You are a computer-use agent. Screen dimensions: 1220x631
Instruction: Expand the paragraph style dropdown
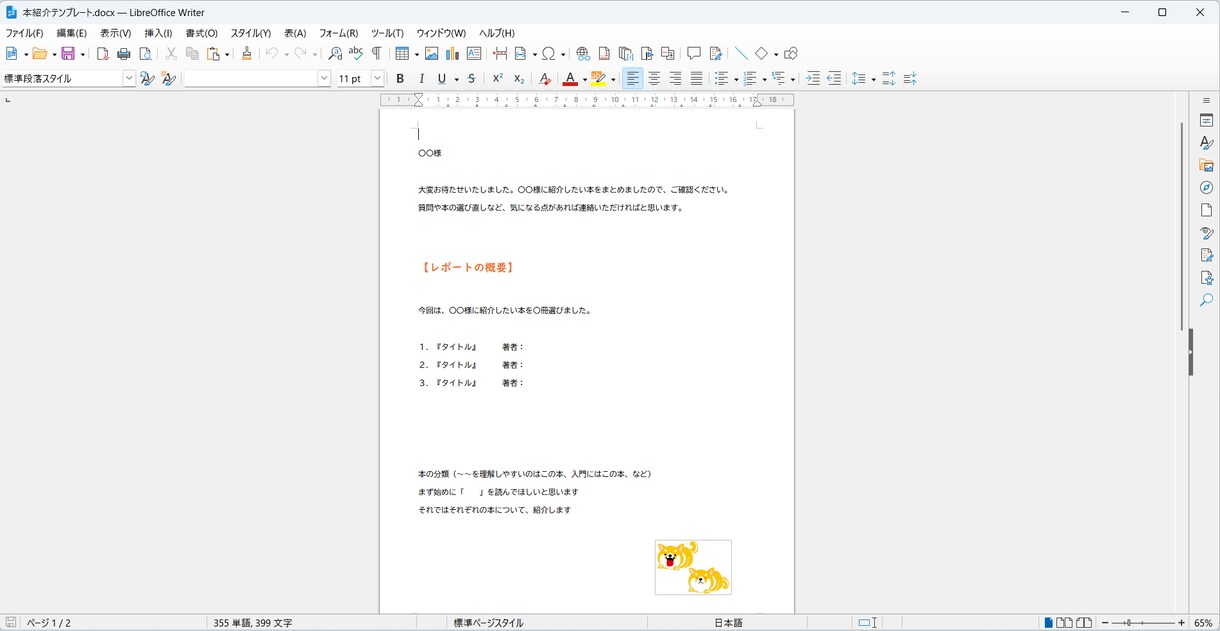tap(129, 79)
